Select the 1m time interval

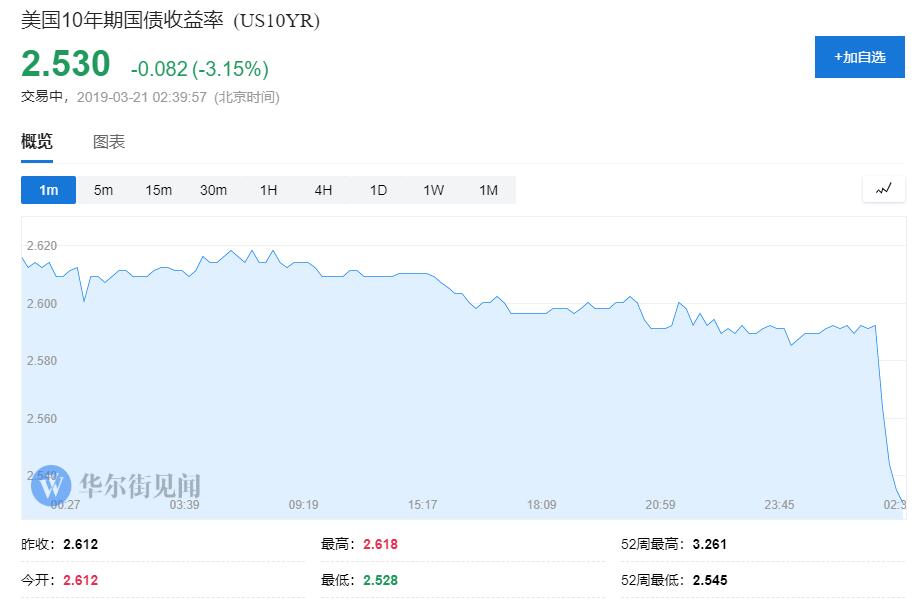48,190
